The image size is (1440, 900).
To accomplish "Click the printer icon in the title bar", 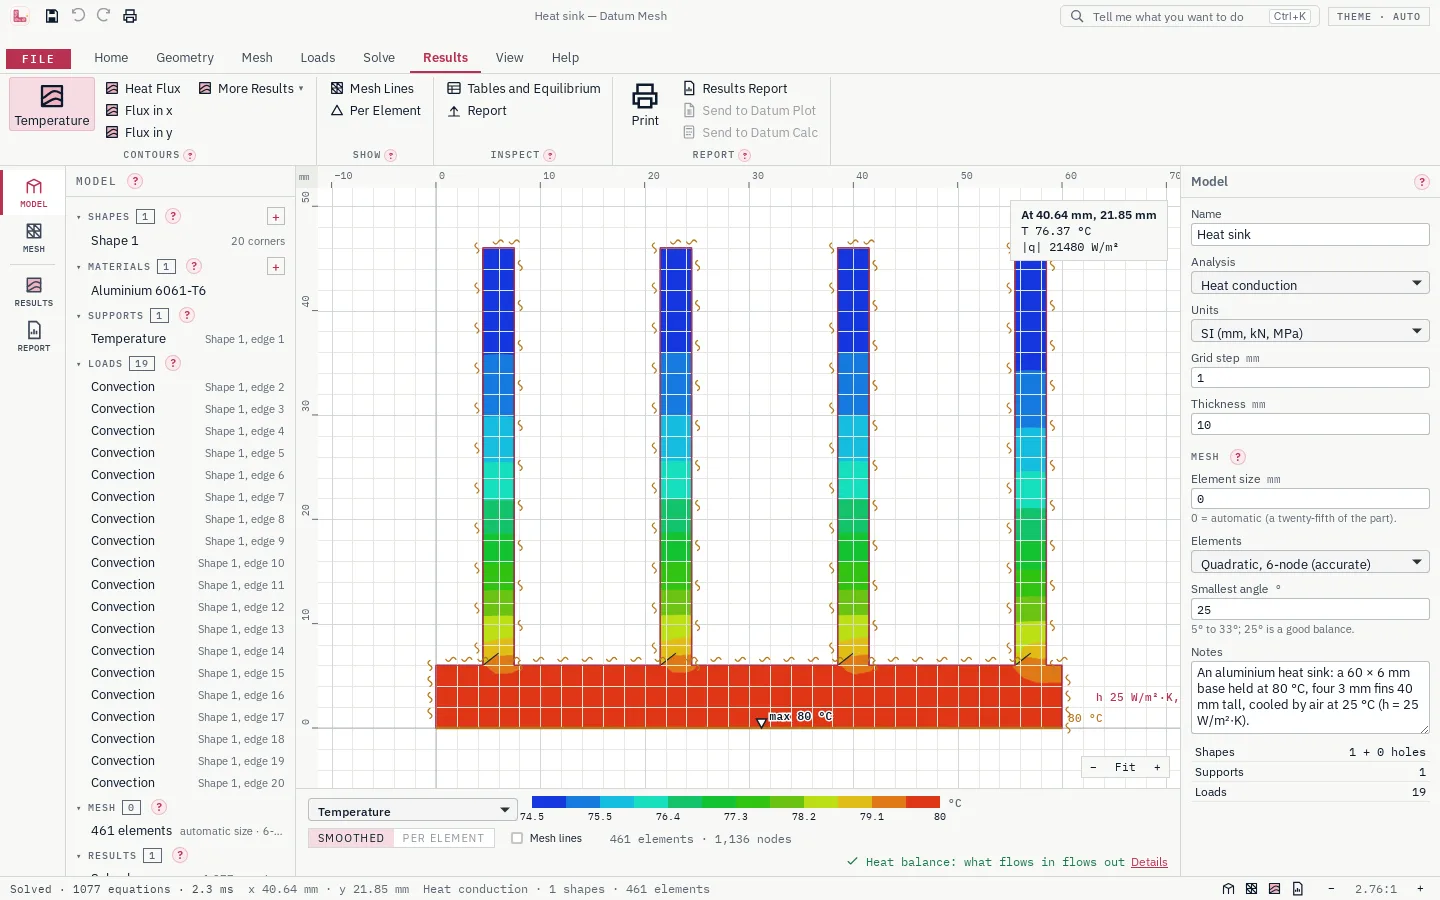I will (130, 16).
